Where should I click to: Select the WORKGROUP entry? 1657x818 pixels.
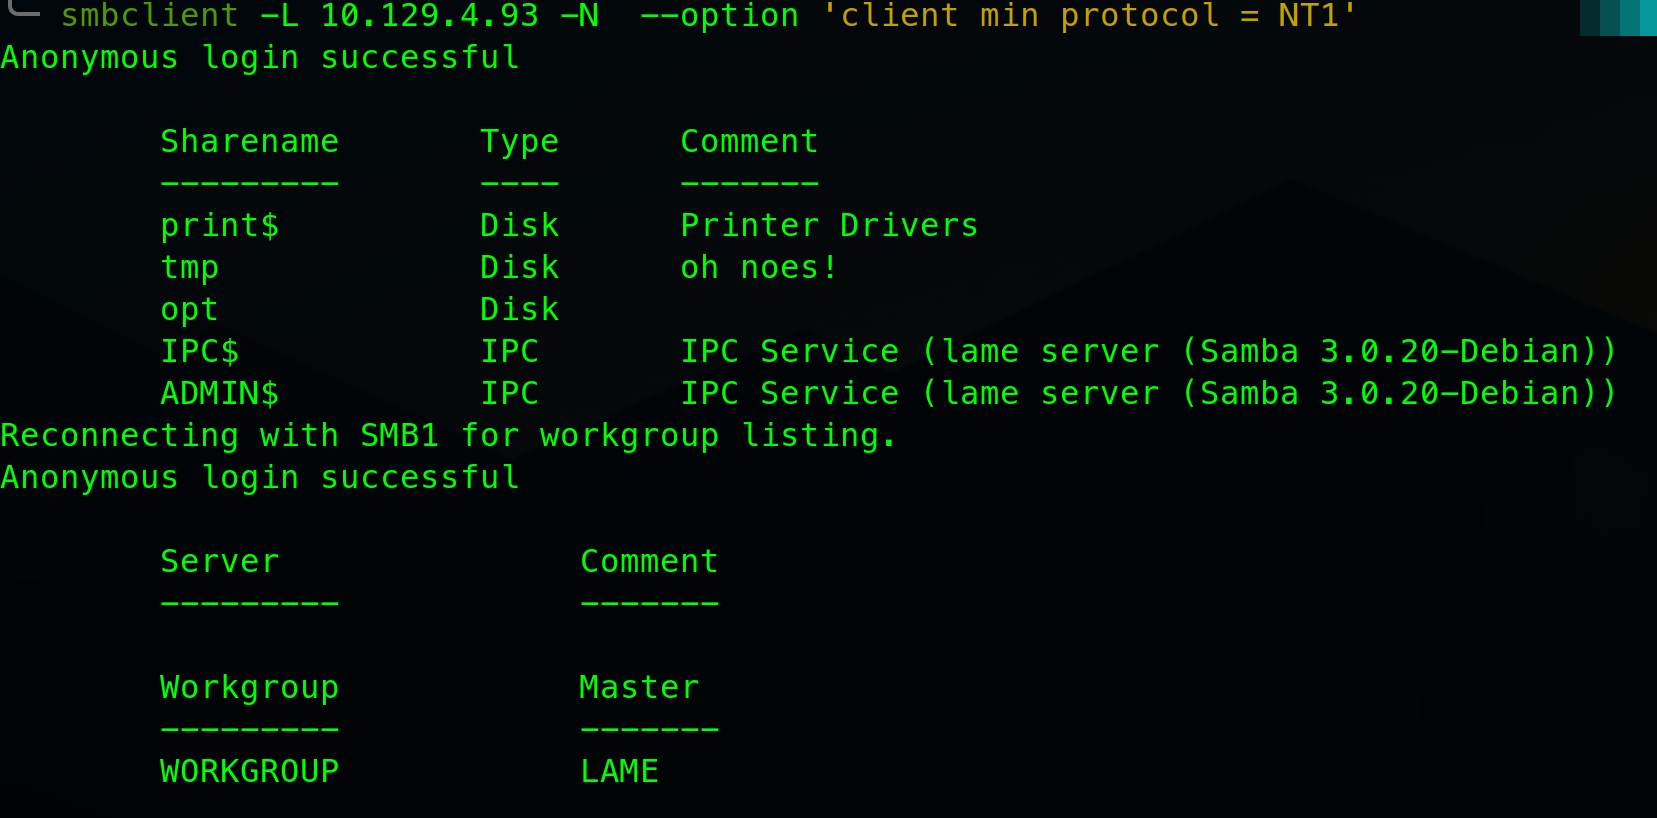coord(250,772)
